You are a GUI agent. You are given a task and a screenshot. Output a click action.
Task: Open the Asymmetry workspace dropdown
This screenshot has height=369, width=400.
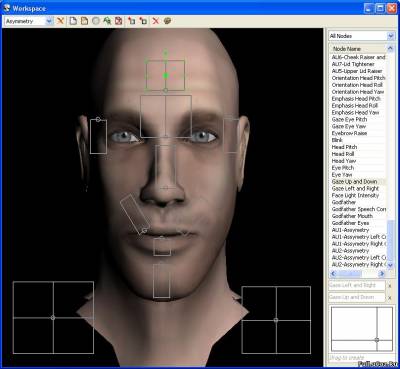pyautogui.click(x=49, y=21)
